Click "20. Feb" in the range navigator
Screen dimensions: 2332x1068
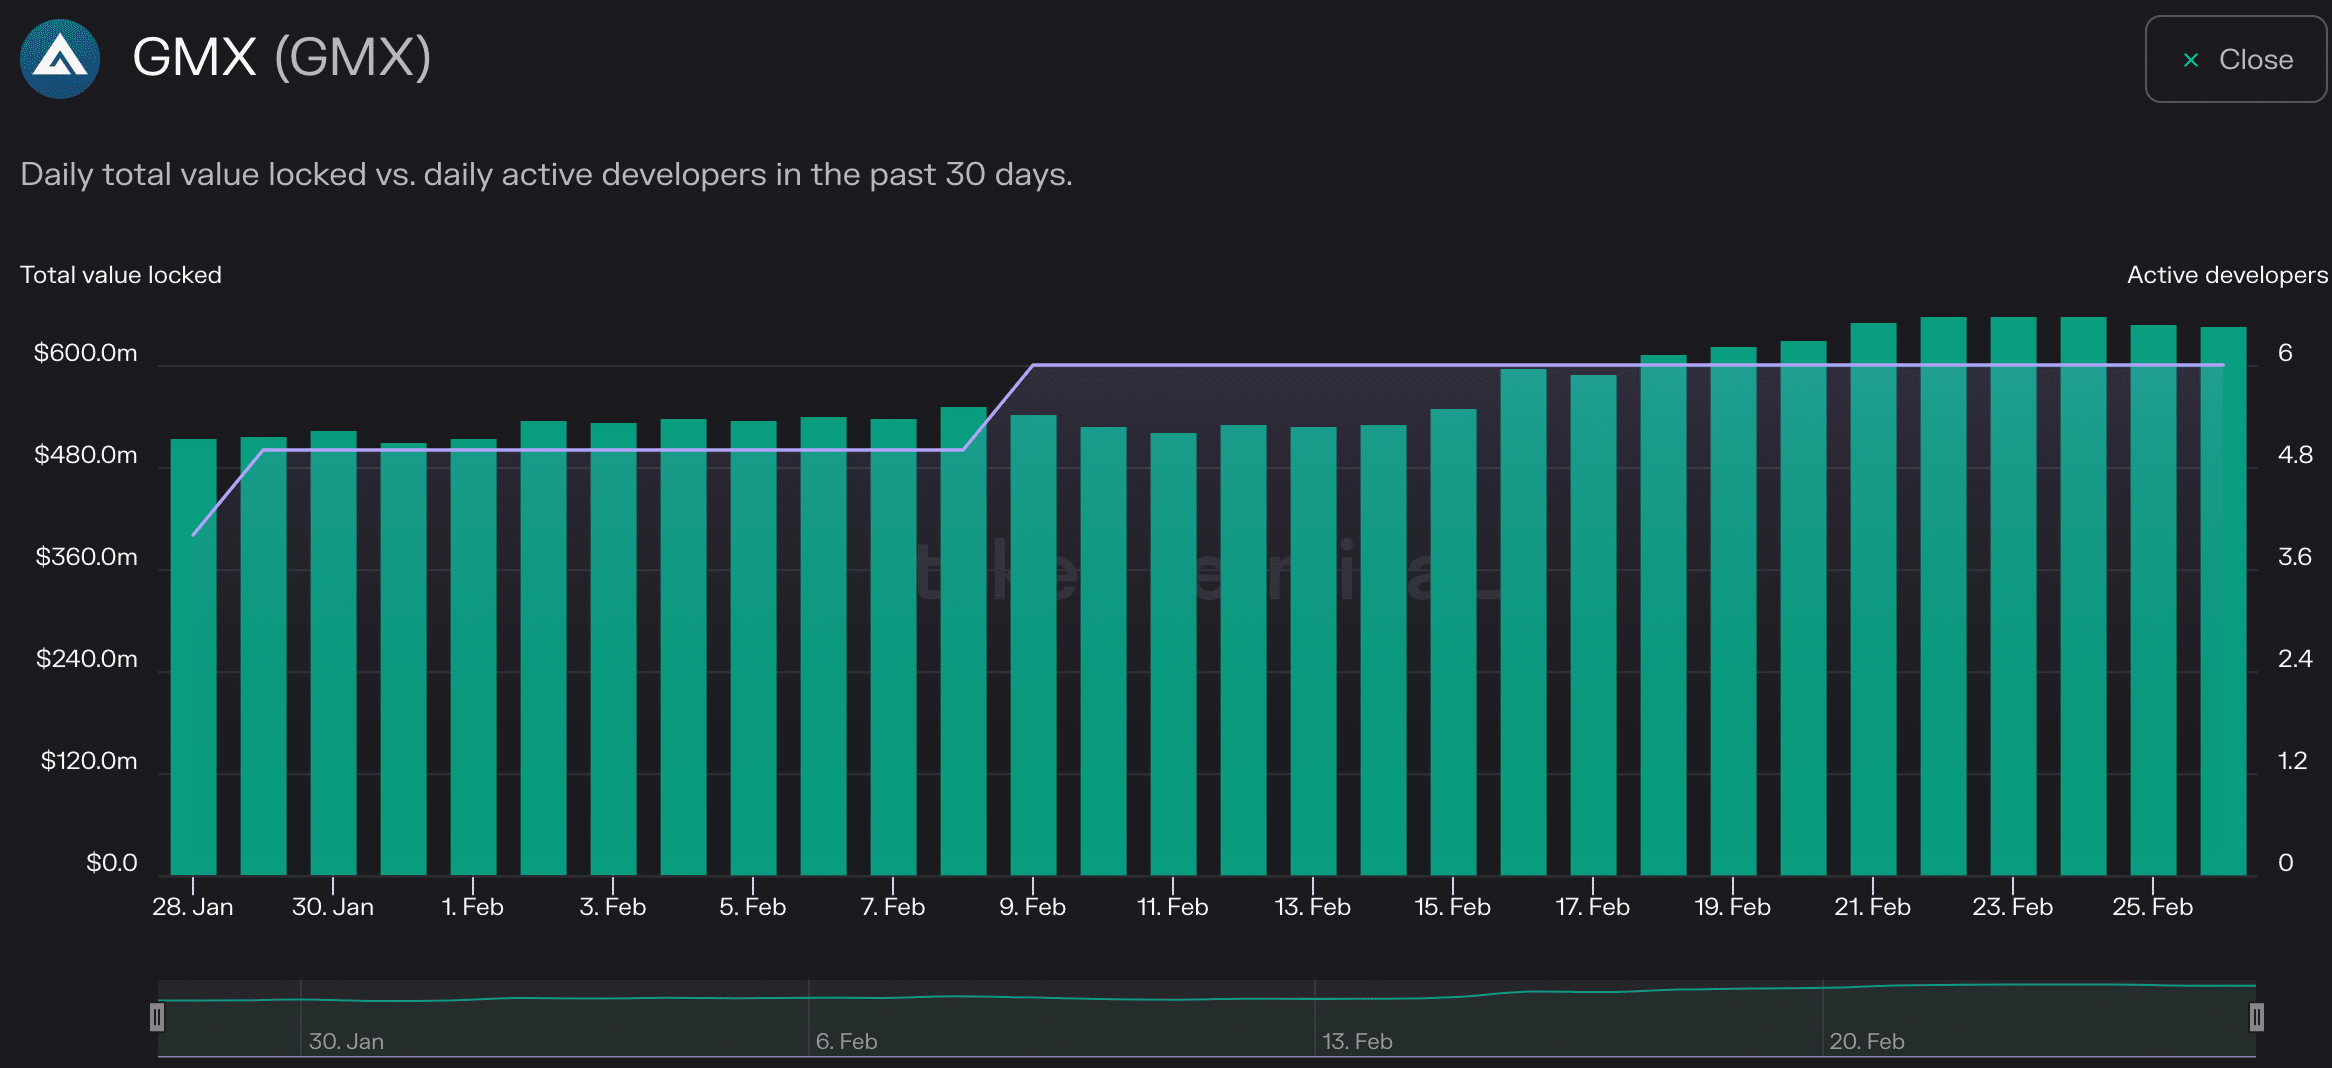point(1867,1041)
